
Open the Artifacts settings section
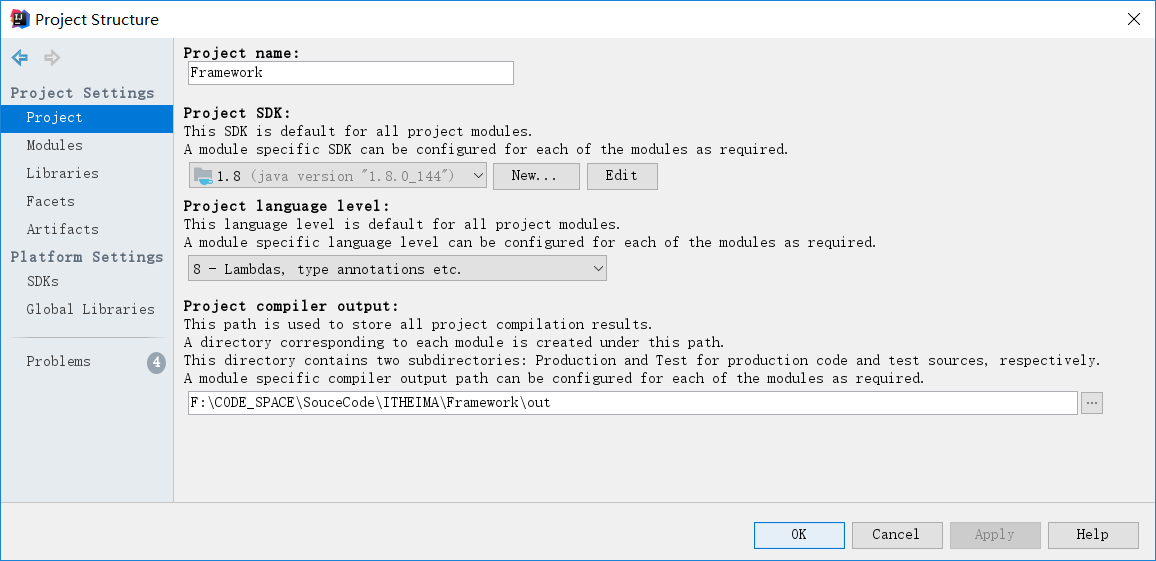(62, 230)
